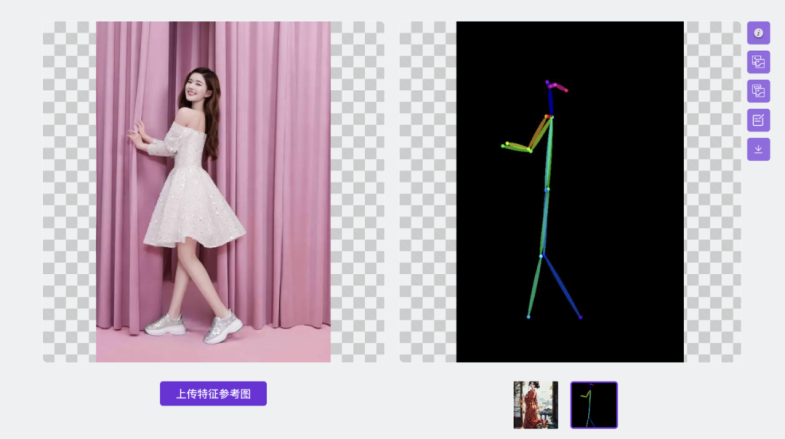Click the 上传特征参考图 upload button
The width and height of the screenshot is (785, 439).
tap(213, 394)
